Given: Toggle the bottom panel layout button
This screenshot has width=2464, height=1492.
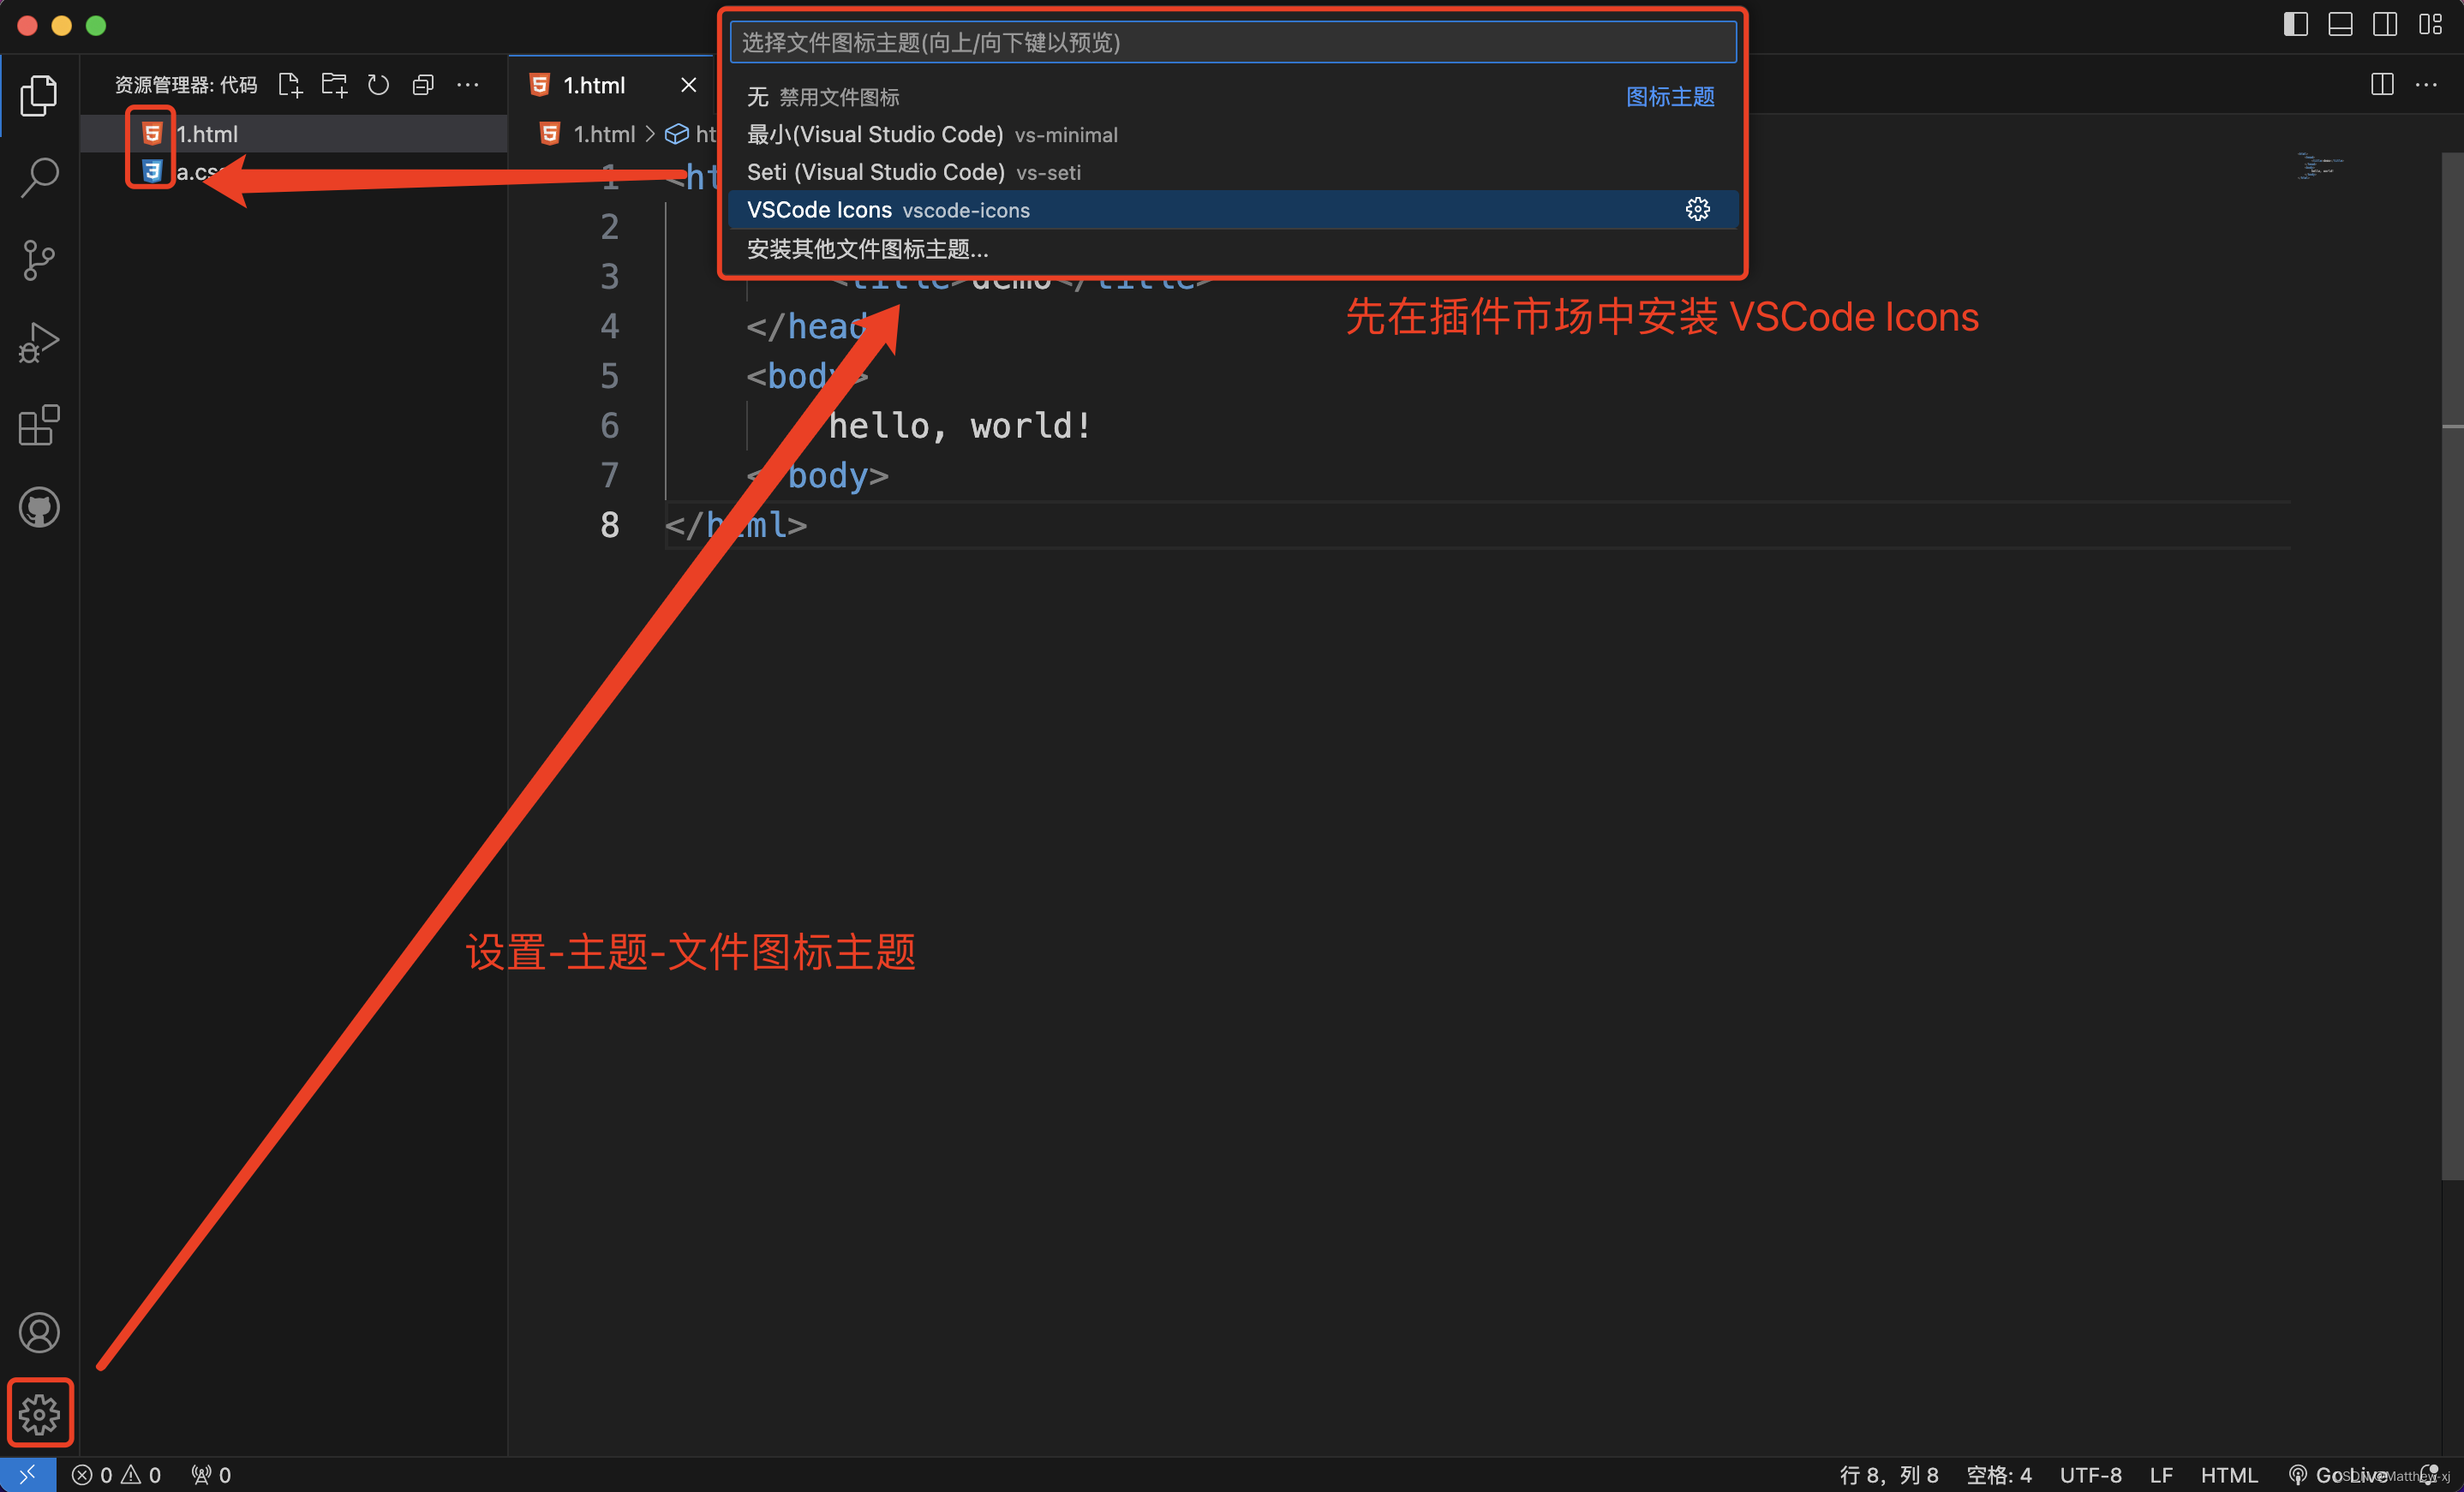Looking at the screenshot, I should pos(2340,25).
